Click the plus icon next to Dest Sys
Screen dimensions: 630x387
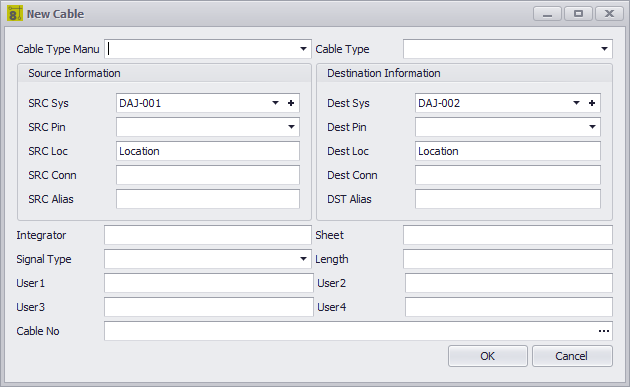(592, 103)
